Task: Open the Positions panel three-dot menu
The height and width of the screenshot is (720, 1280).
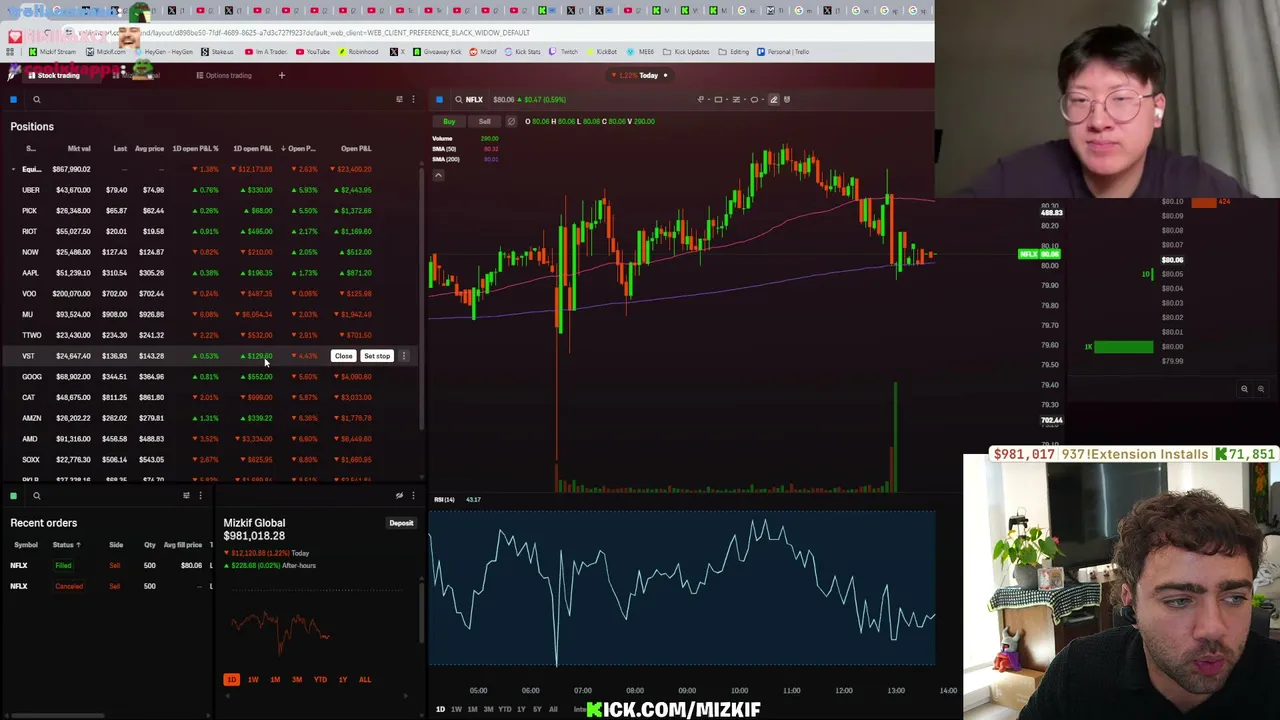Action: click(x=413, y=99)
